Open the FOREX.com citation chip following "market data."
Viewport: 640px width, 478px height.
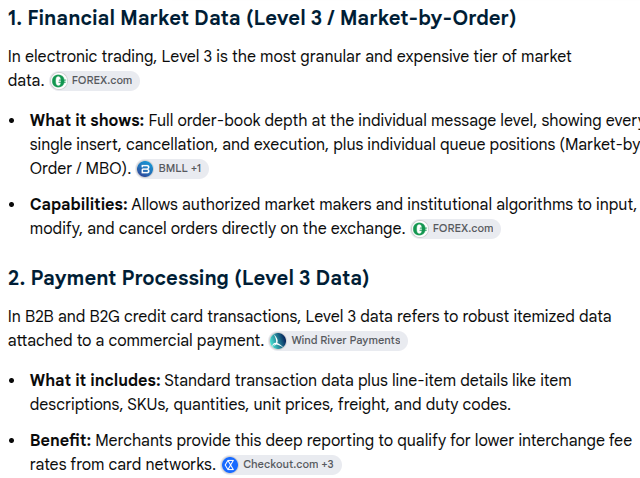click(x=95, y=81)
